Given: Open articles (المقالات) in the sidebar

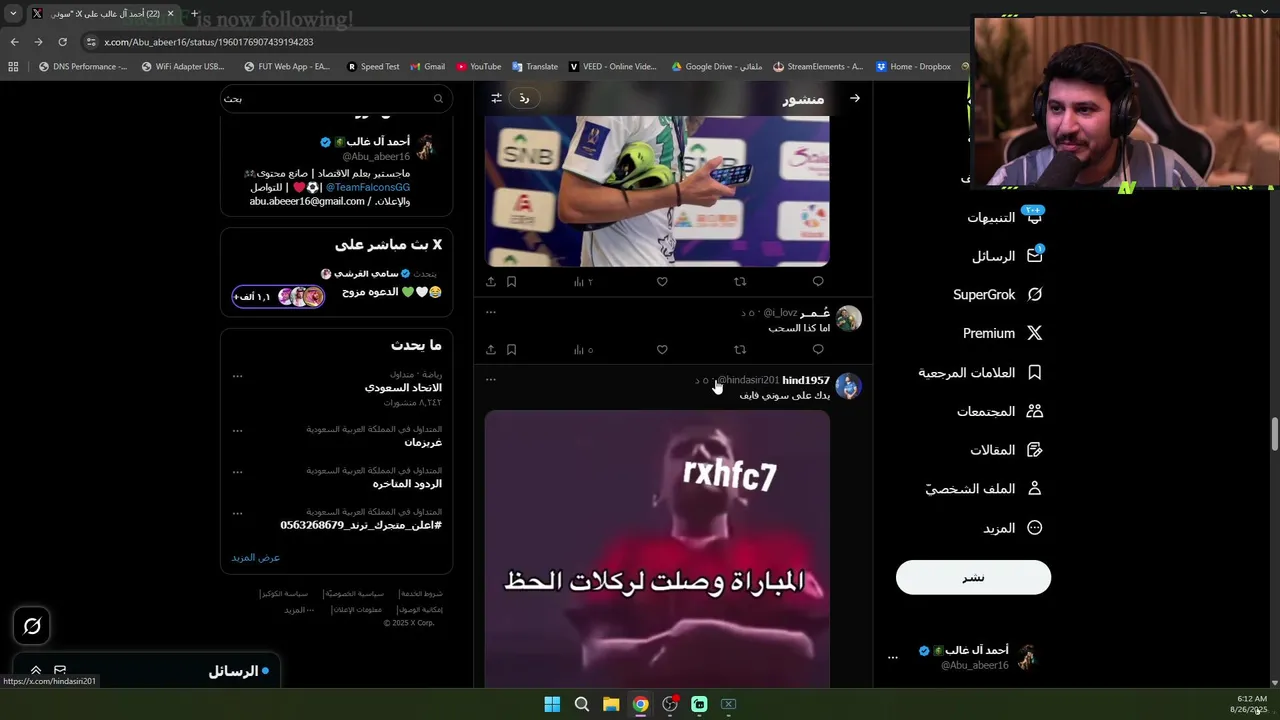Looking at the screenshot, I should pos(1006,450).
